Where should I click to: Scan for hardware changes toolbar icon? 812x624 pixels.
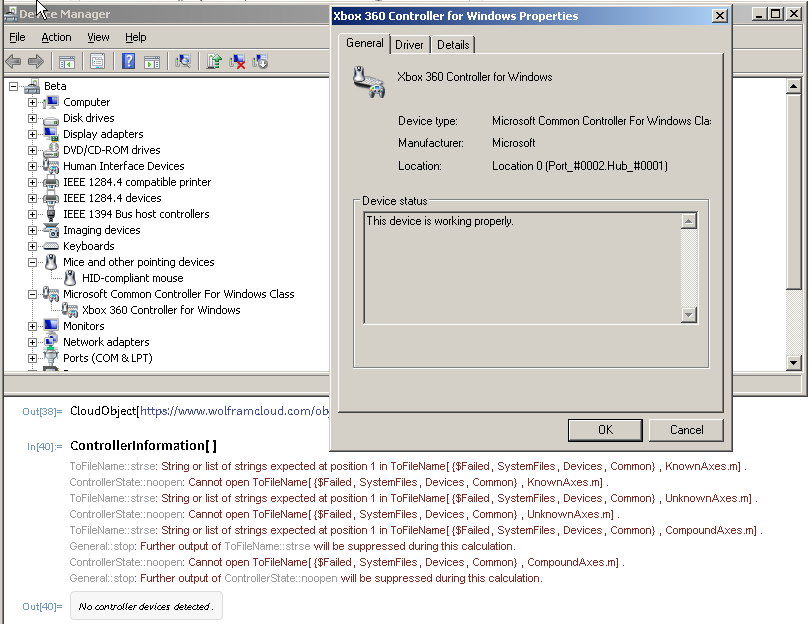coord(183,62)
